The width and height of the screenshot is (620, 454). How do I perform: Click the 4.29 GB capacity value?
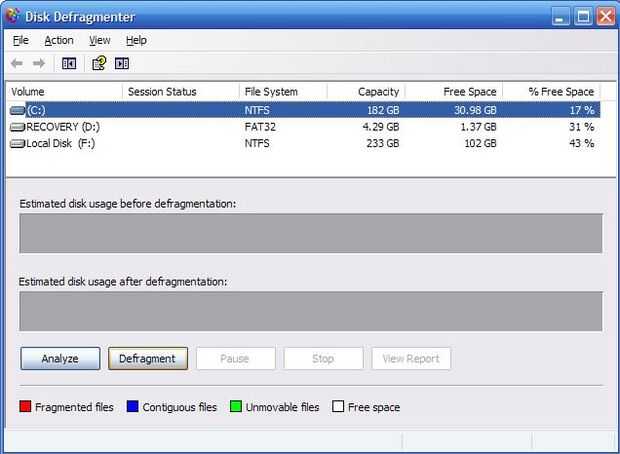click(380, 127)
